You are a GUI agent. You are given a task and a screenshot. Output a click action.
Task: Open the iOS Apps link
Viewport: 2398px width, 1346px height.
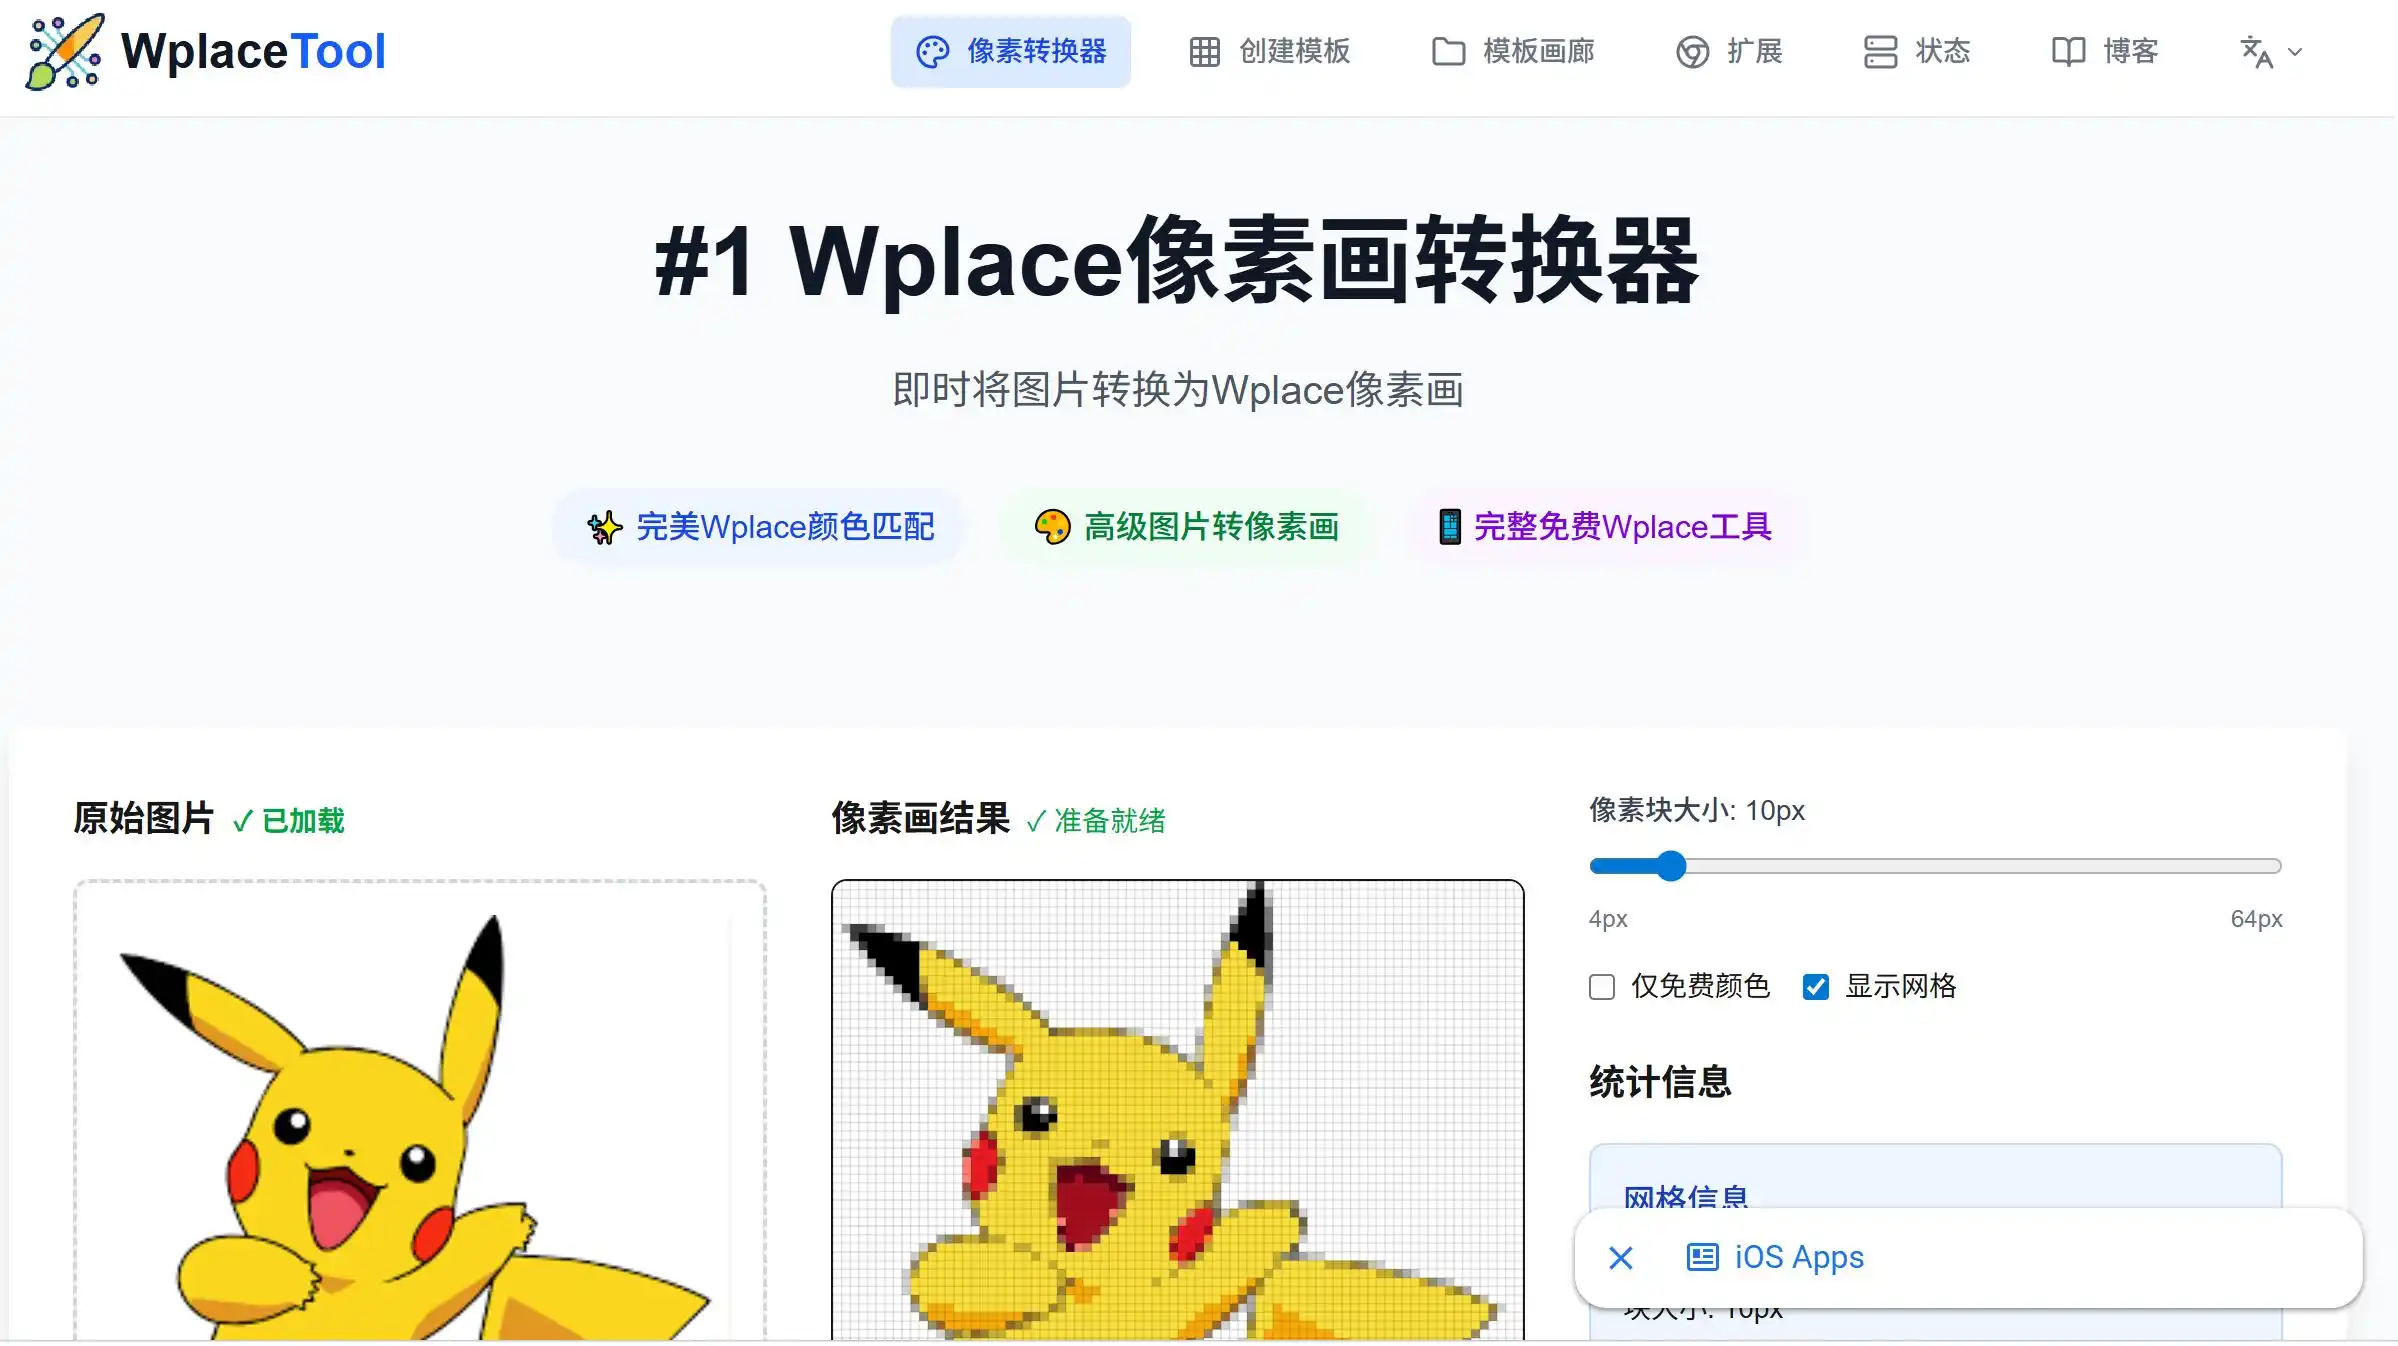point(1799,1257)
